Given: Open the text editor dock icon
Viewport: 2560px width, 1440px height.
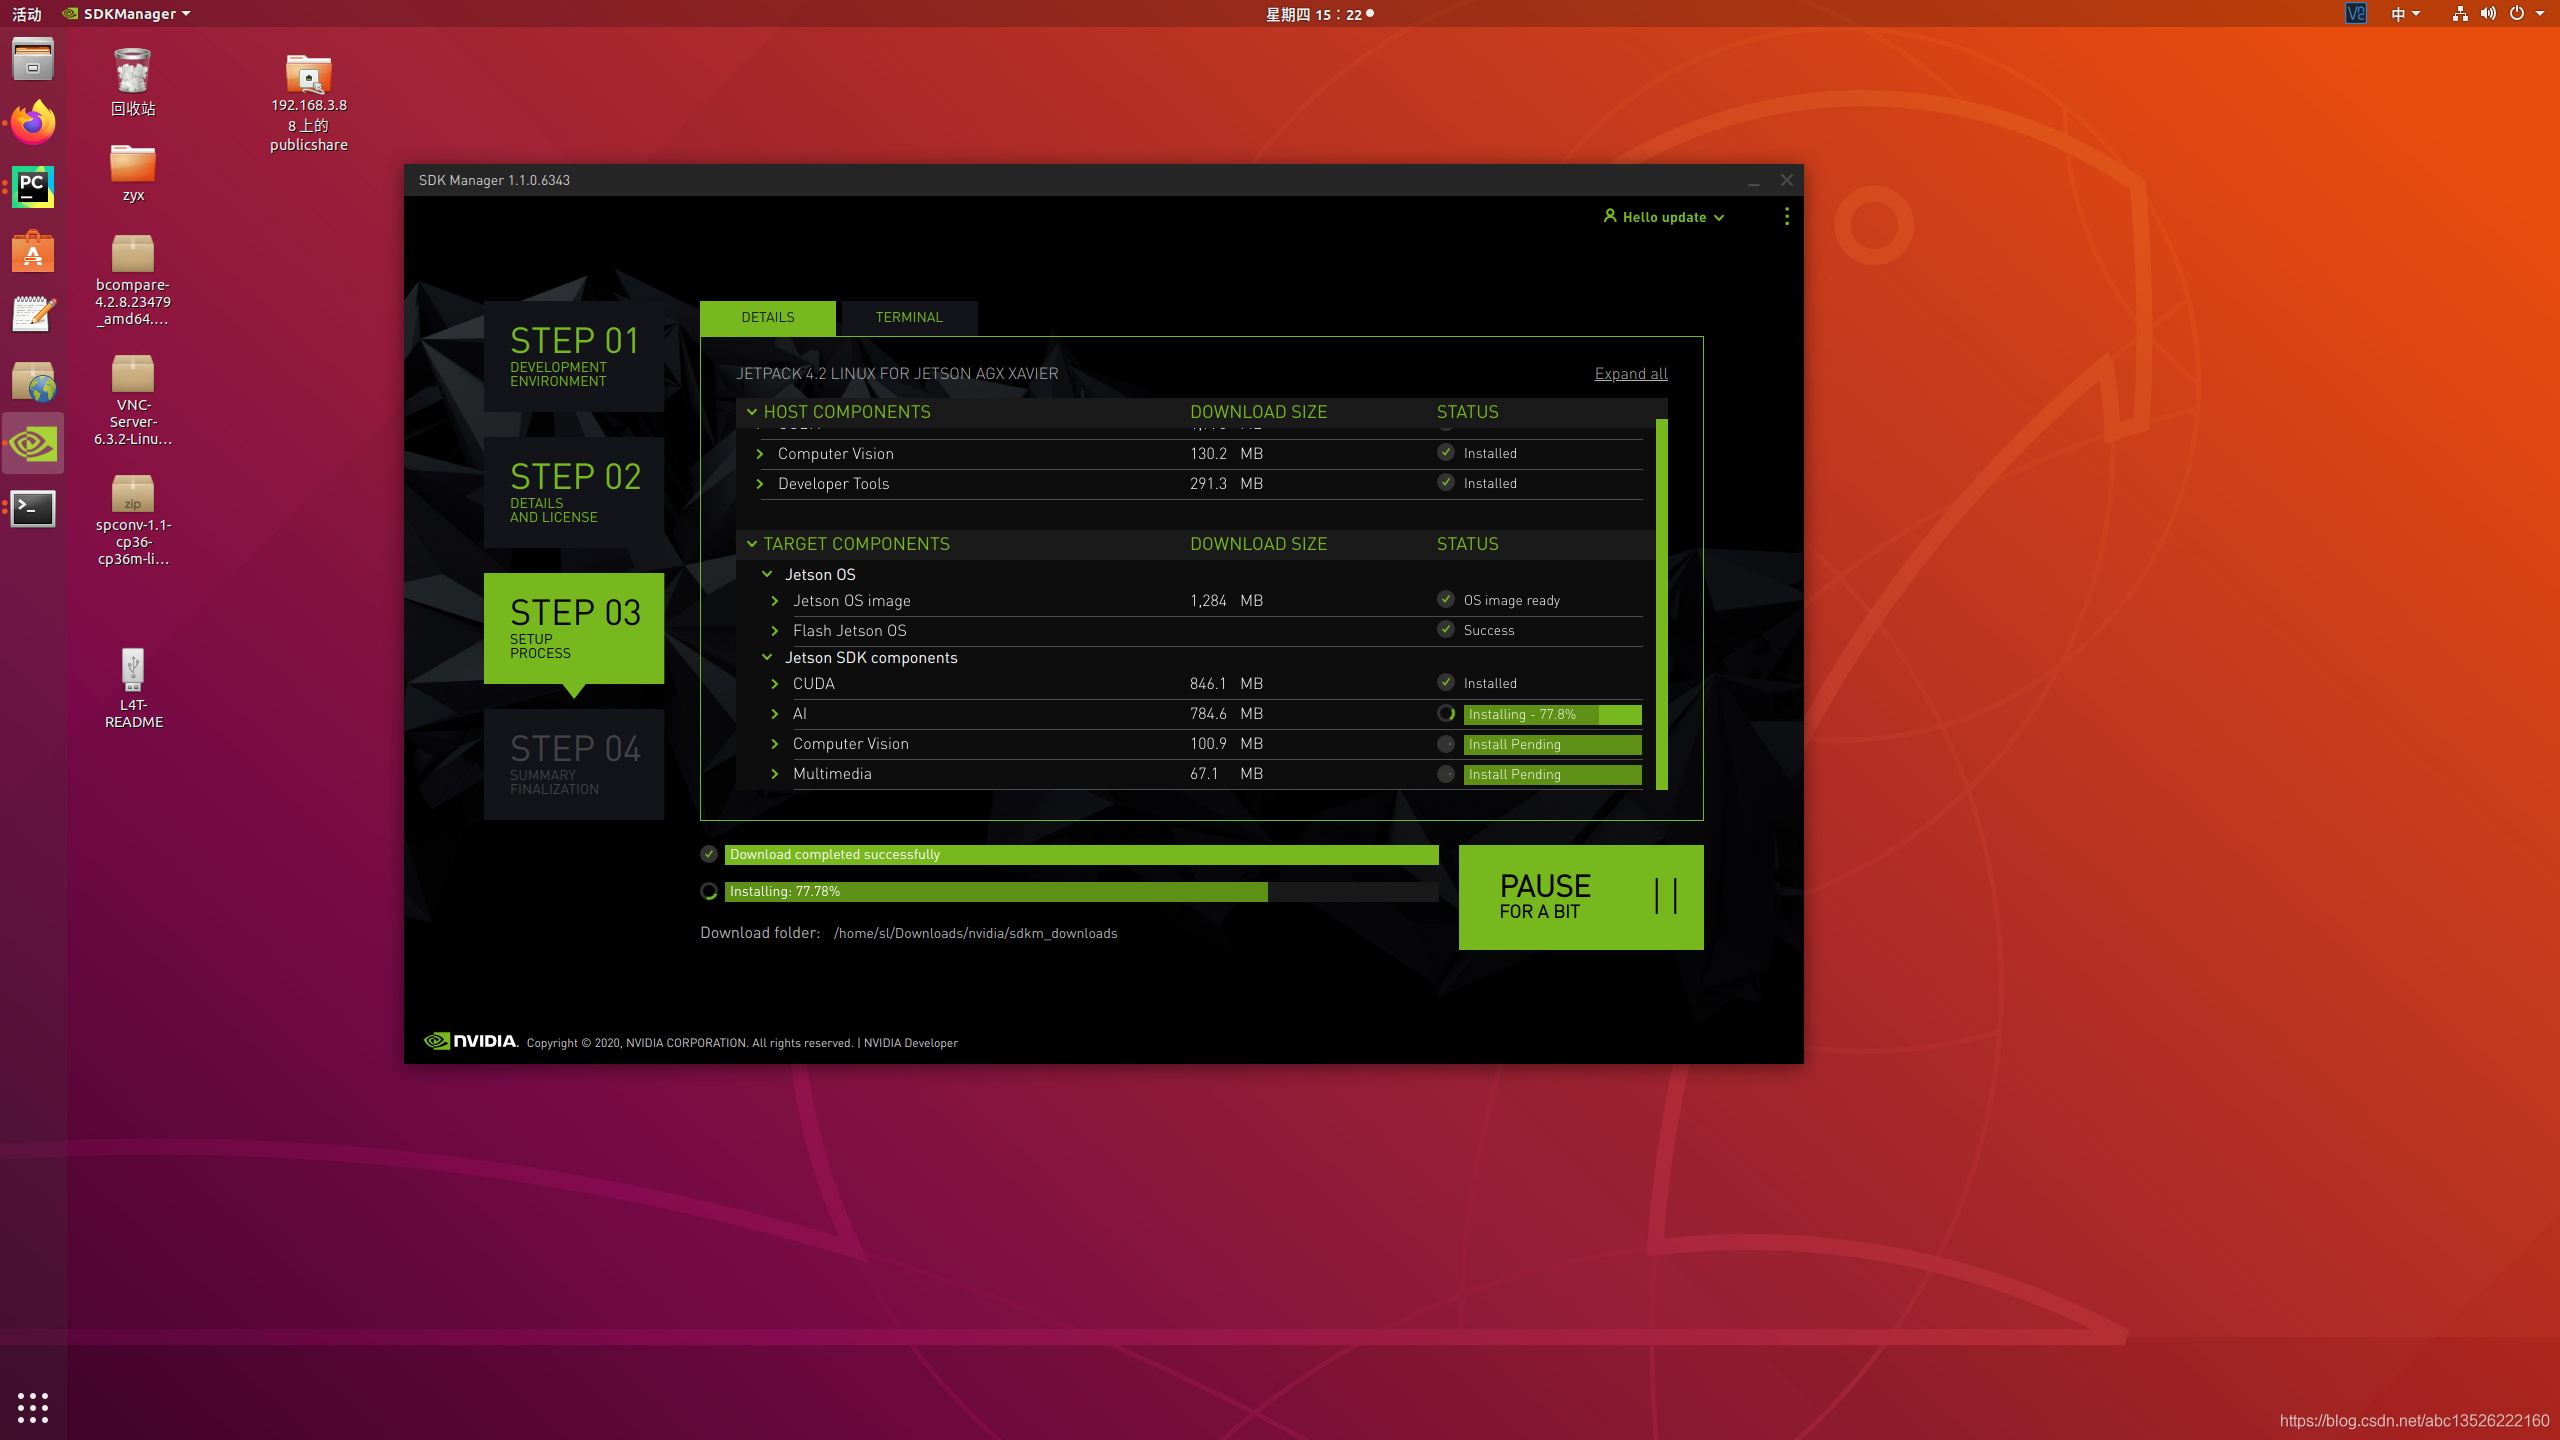Looking at the screenshot, I should pyautogui.click(x=33, y=315).
